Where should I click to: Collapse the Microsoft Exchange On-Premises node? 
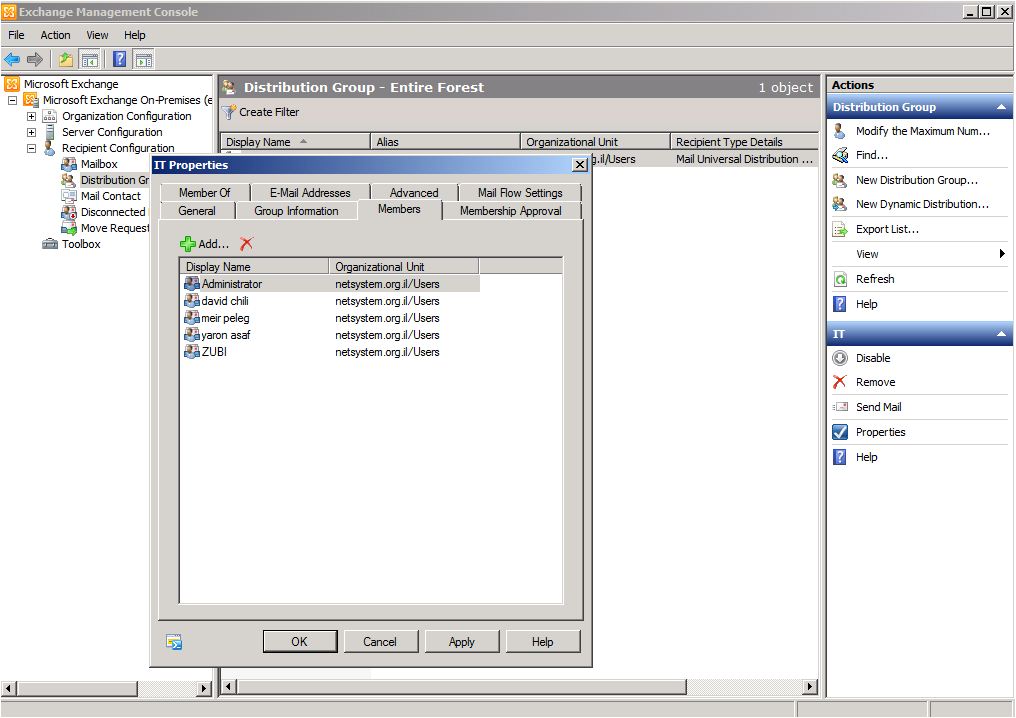pyautogui.click(x=12, y=100)
